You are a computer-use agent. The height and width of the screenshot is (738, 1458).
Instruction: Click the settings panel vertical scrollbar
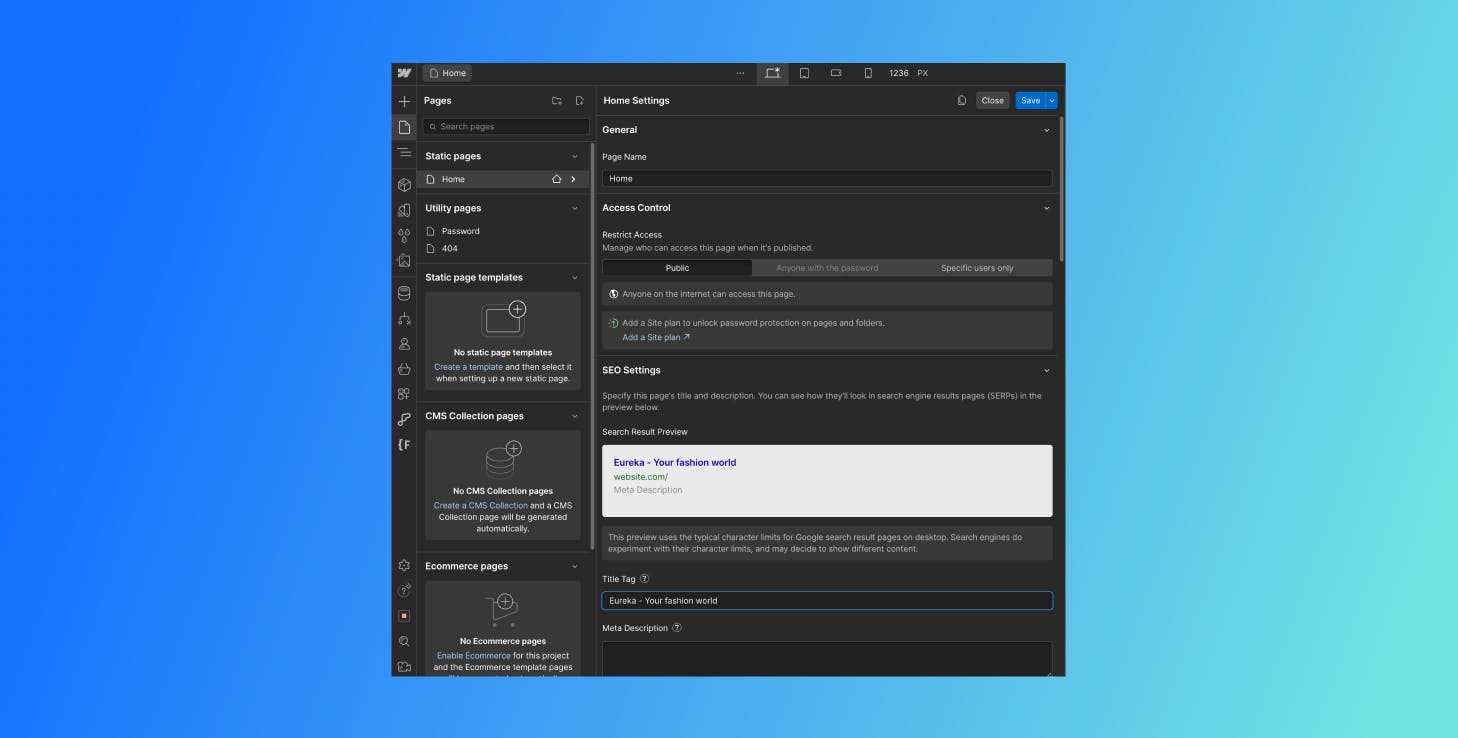click(1061, 190)
